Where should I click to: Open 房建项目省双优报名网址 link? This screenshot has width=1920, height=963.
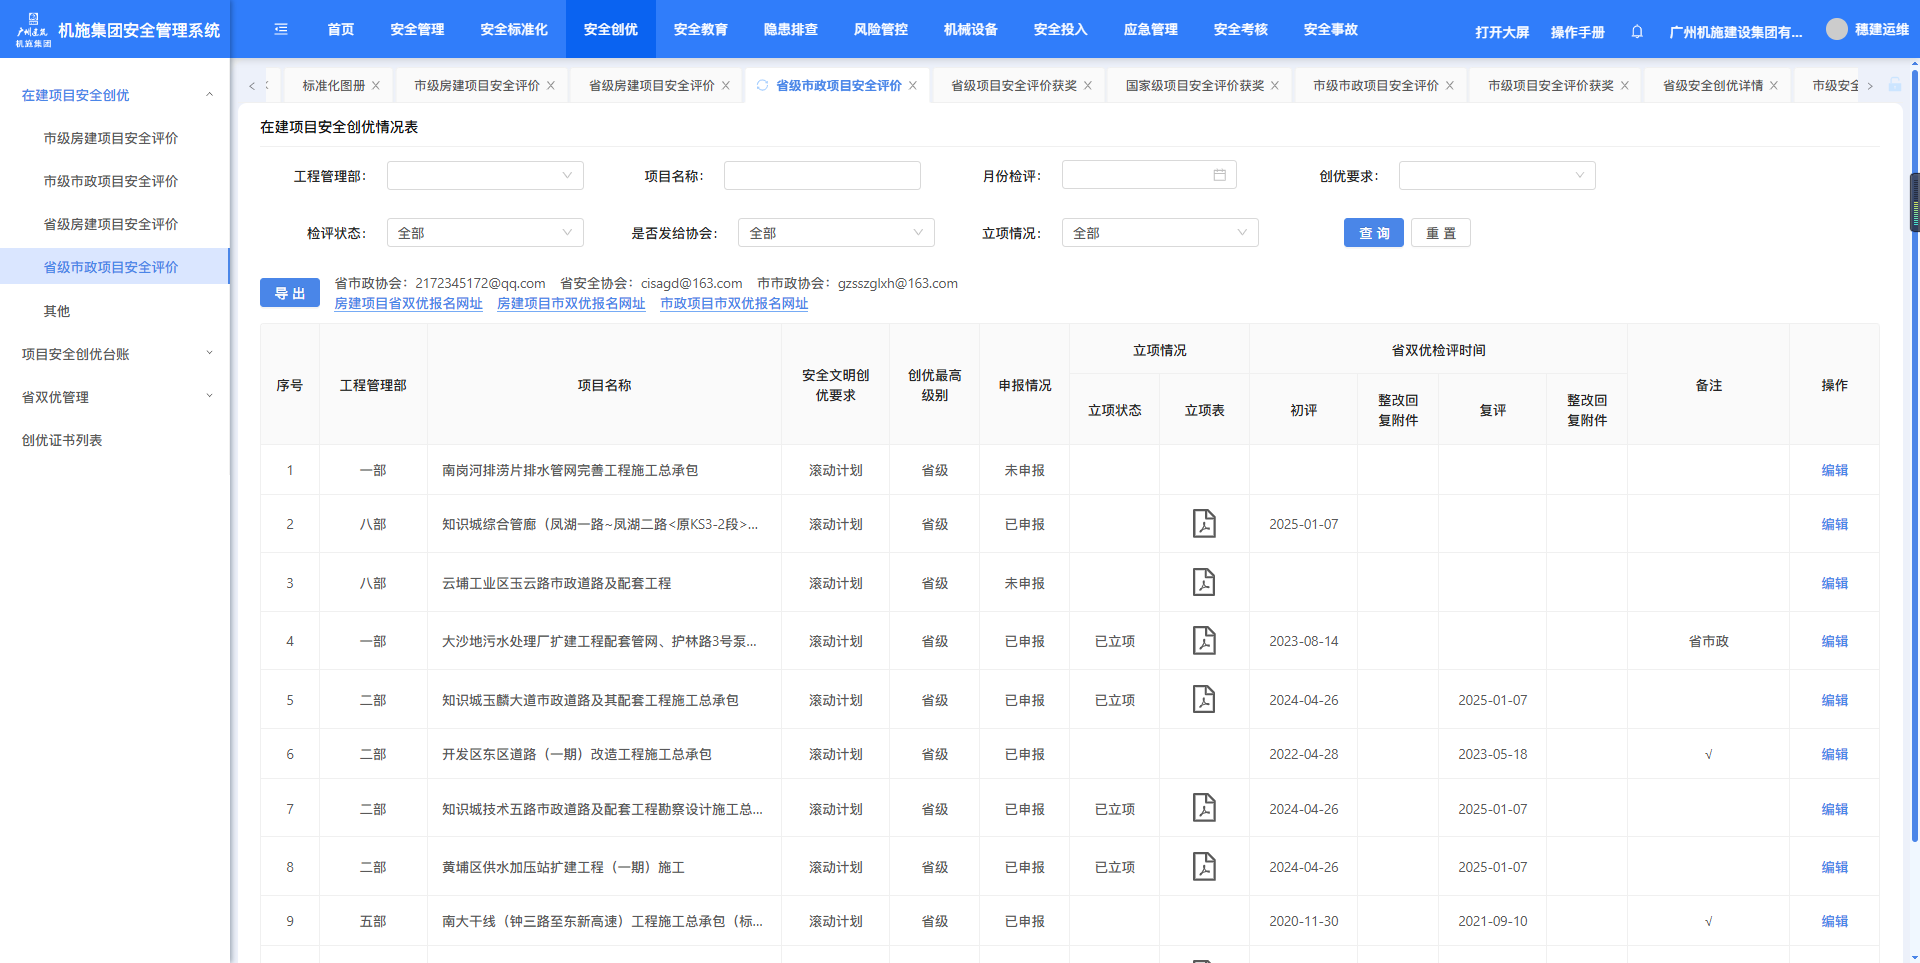[408, 304]
